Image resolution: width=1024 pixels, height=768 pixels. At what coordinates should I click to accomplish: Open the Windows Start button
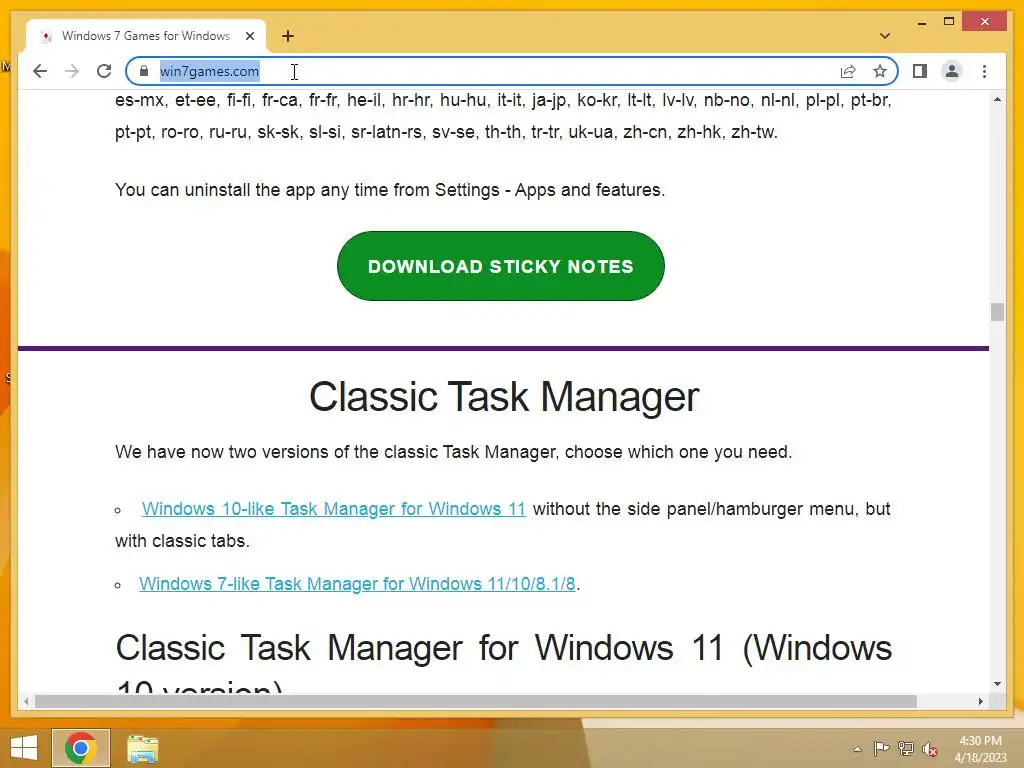(x=24, y=748)
